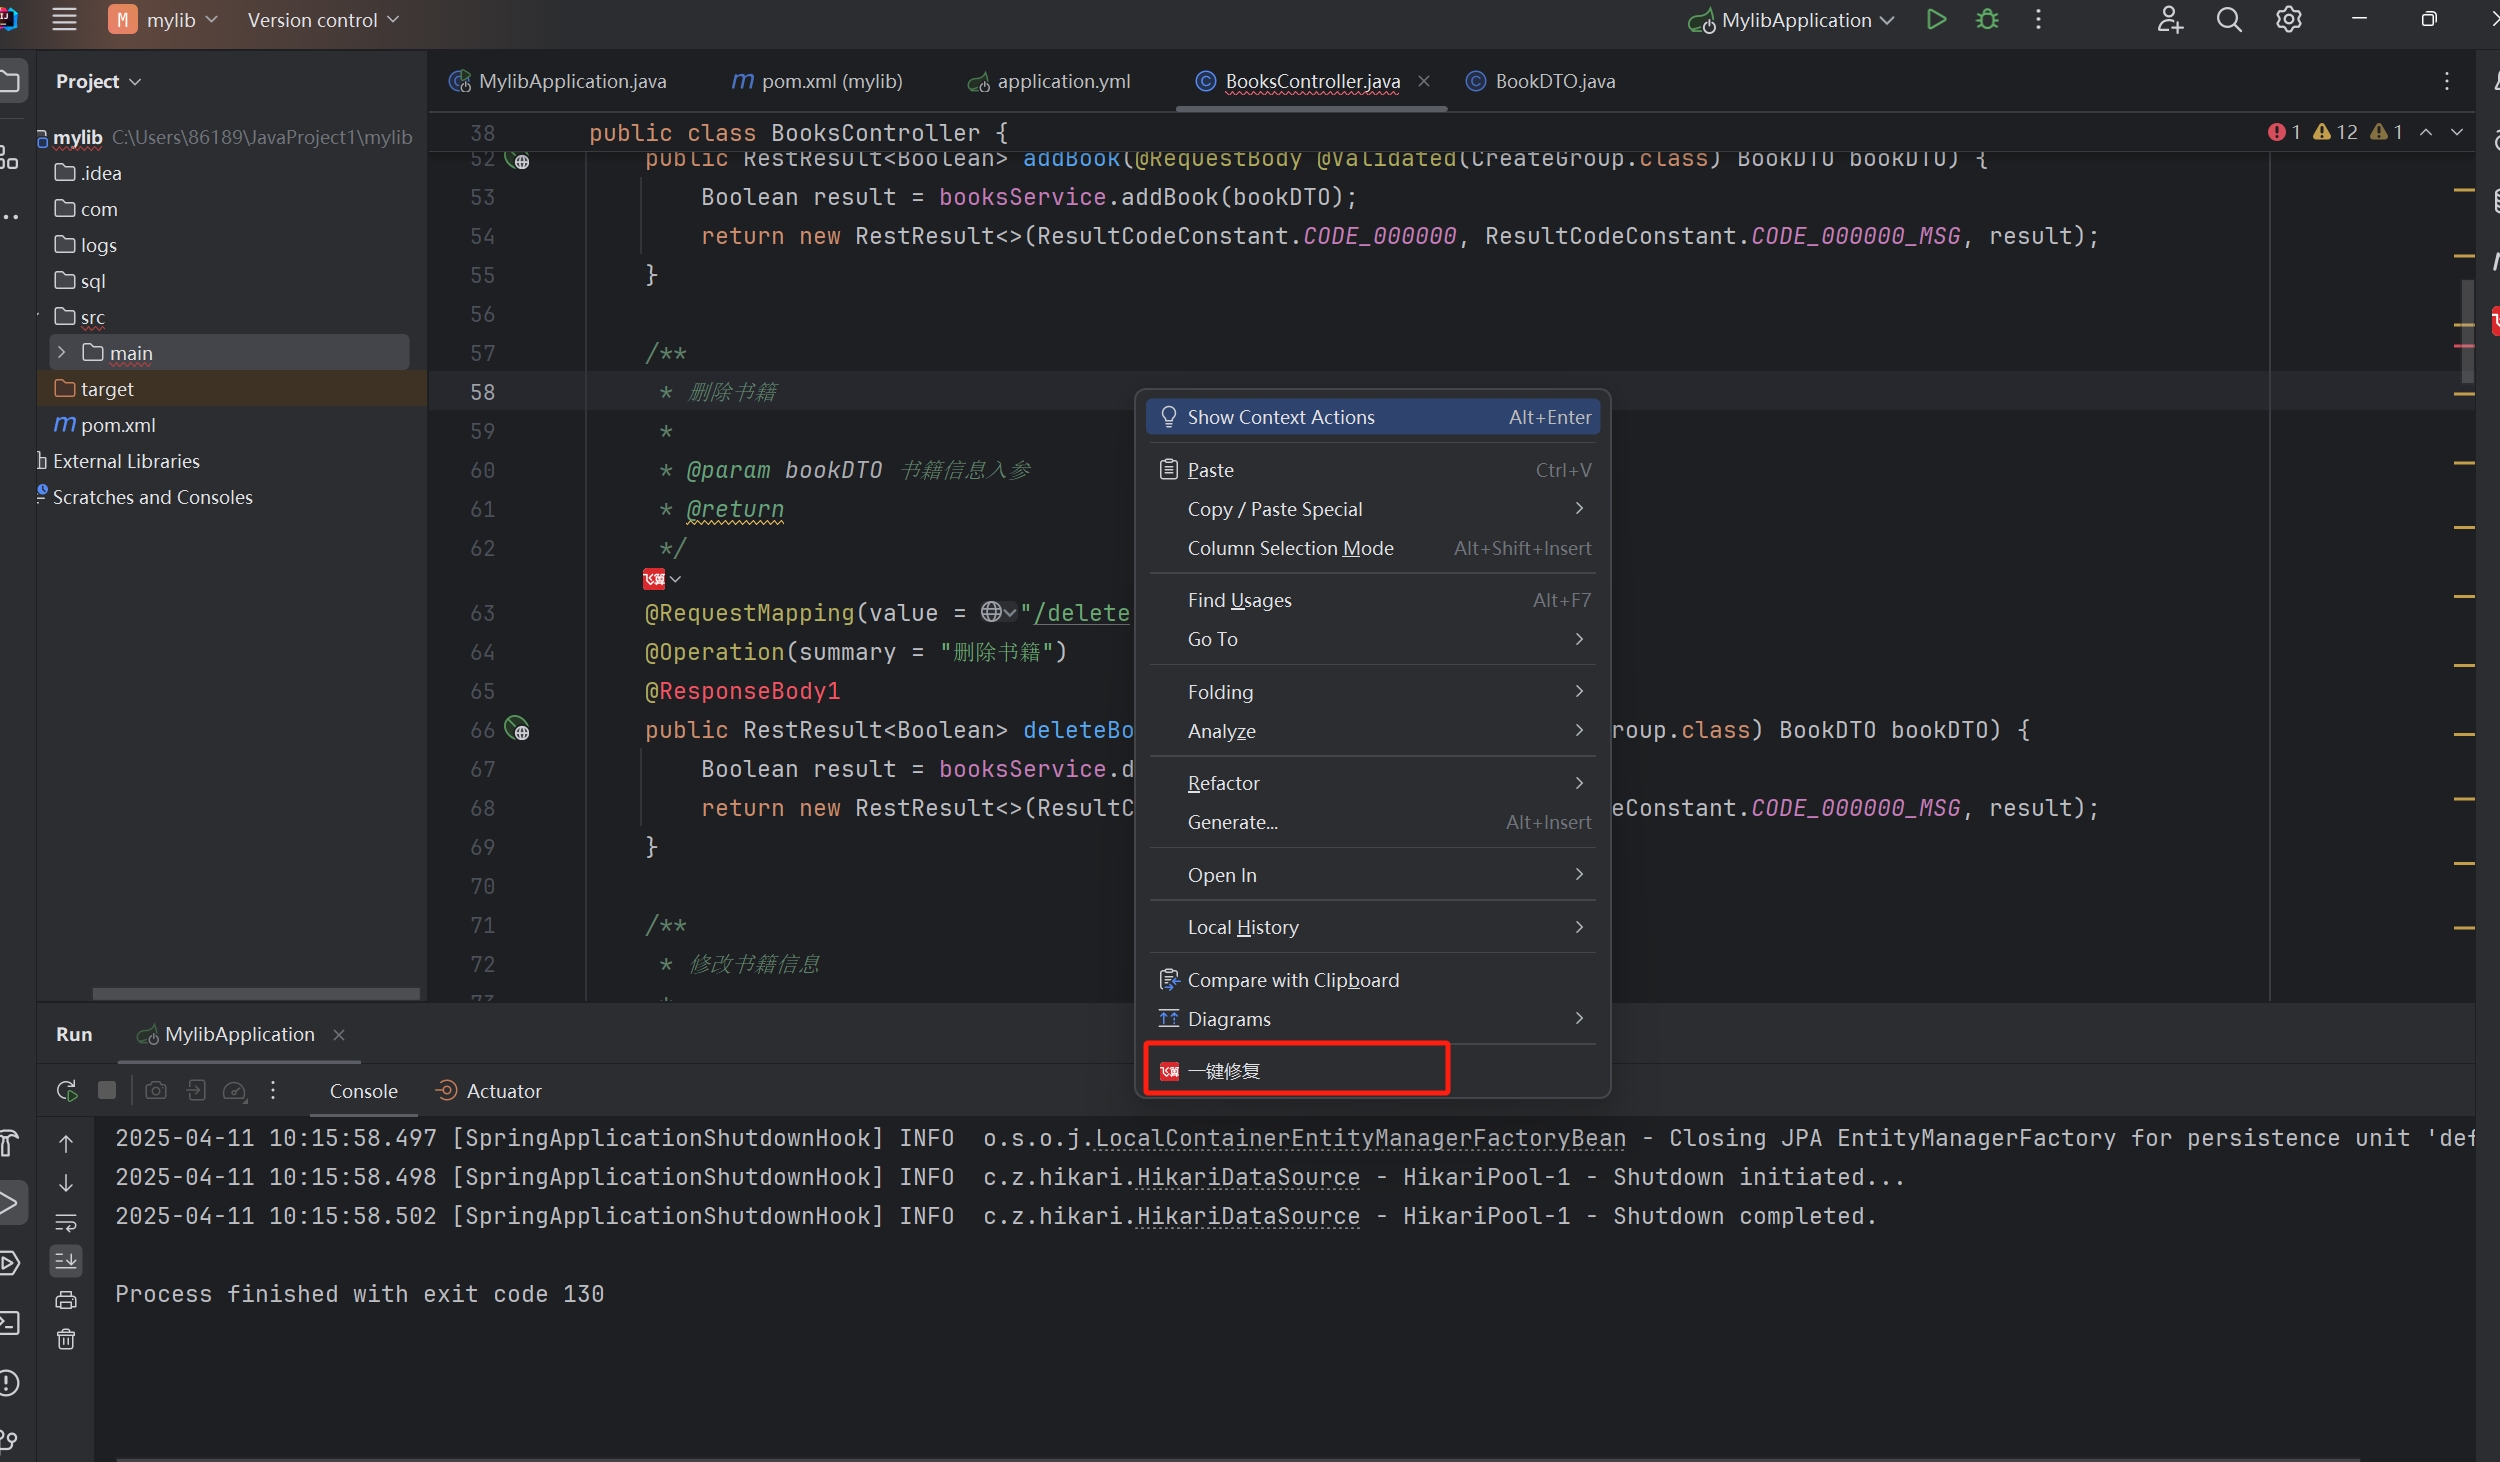Click the Print console output icon
Image resolution: width=2500 pixels, height=1462 pixels.
66,1300
